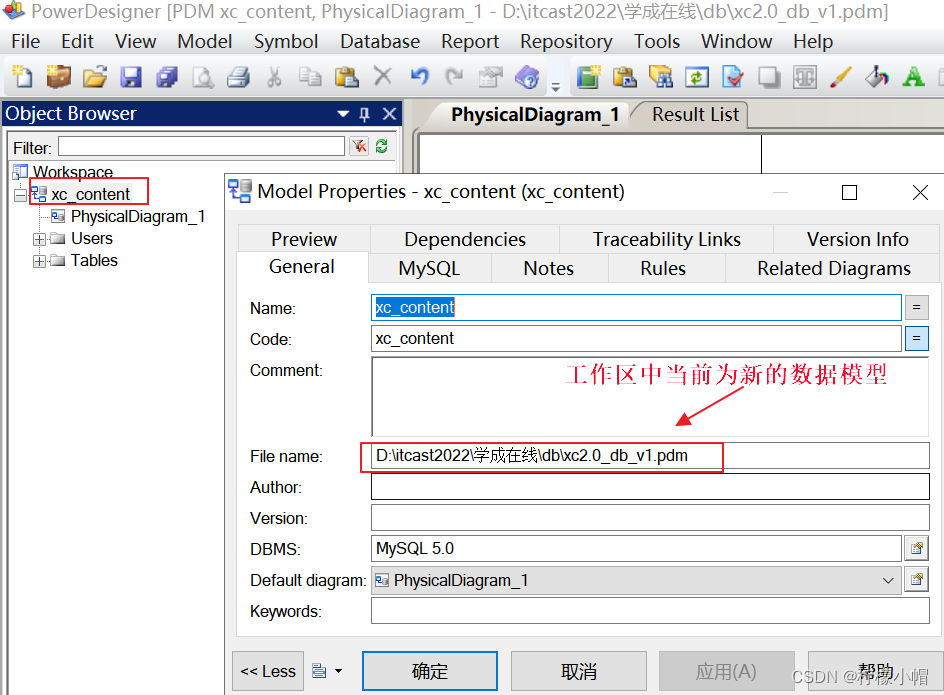Pin the Object Browser panel
944x695 pixels.
[365, 114]
